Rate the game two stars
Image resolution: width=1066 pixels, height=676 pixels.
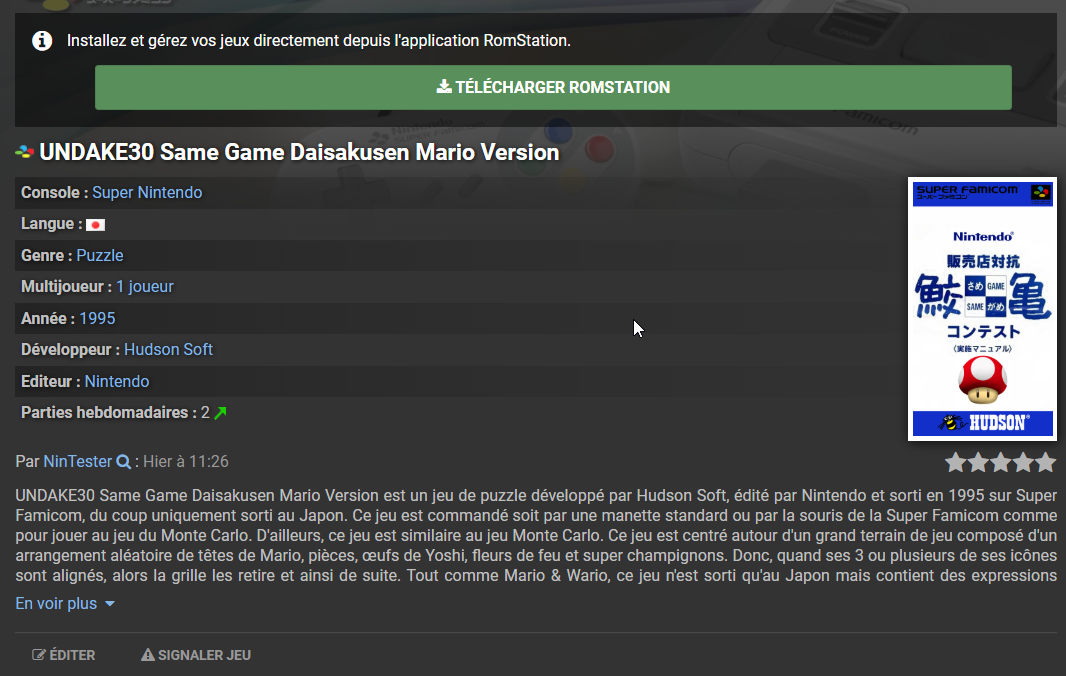pyautogui.click(x=978, y=462)
